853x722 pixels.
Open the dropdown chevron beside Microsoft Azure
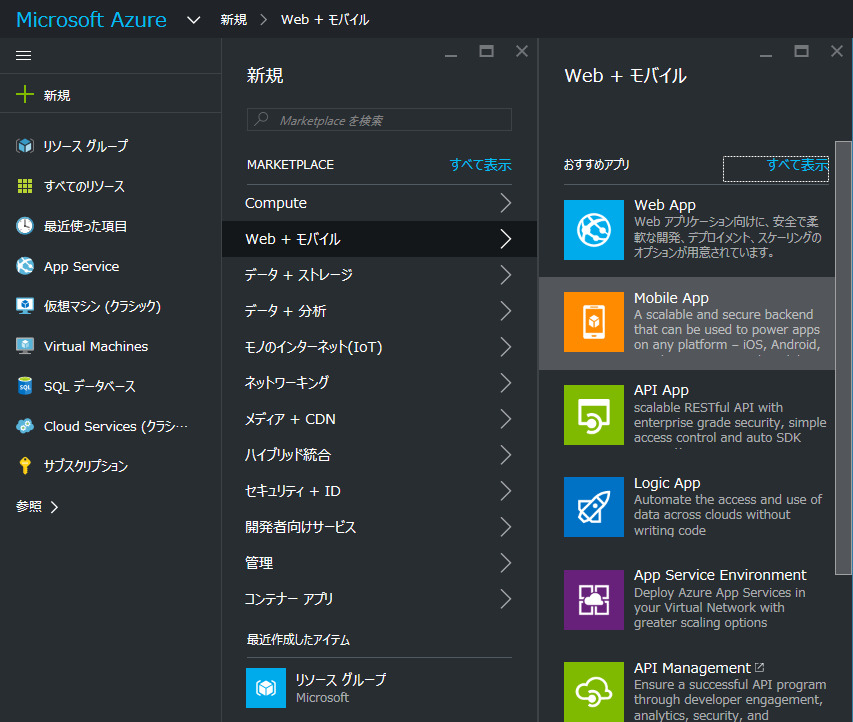(x=194, y=20)
